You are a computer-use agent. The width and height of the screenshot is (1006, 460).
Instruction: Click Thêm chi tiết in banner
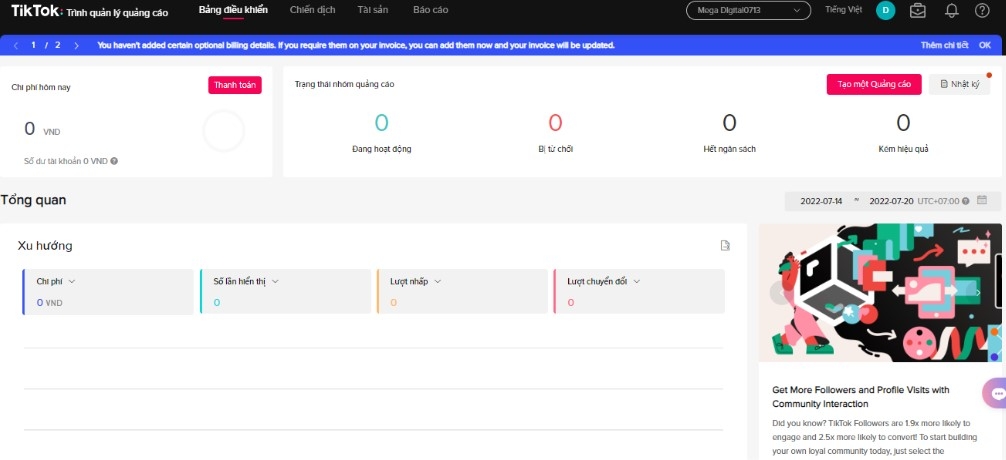(944, 45)
